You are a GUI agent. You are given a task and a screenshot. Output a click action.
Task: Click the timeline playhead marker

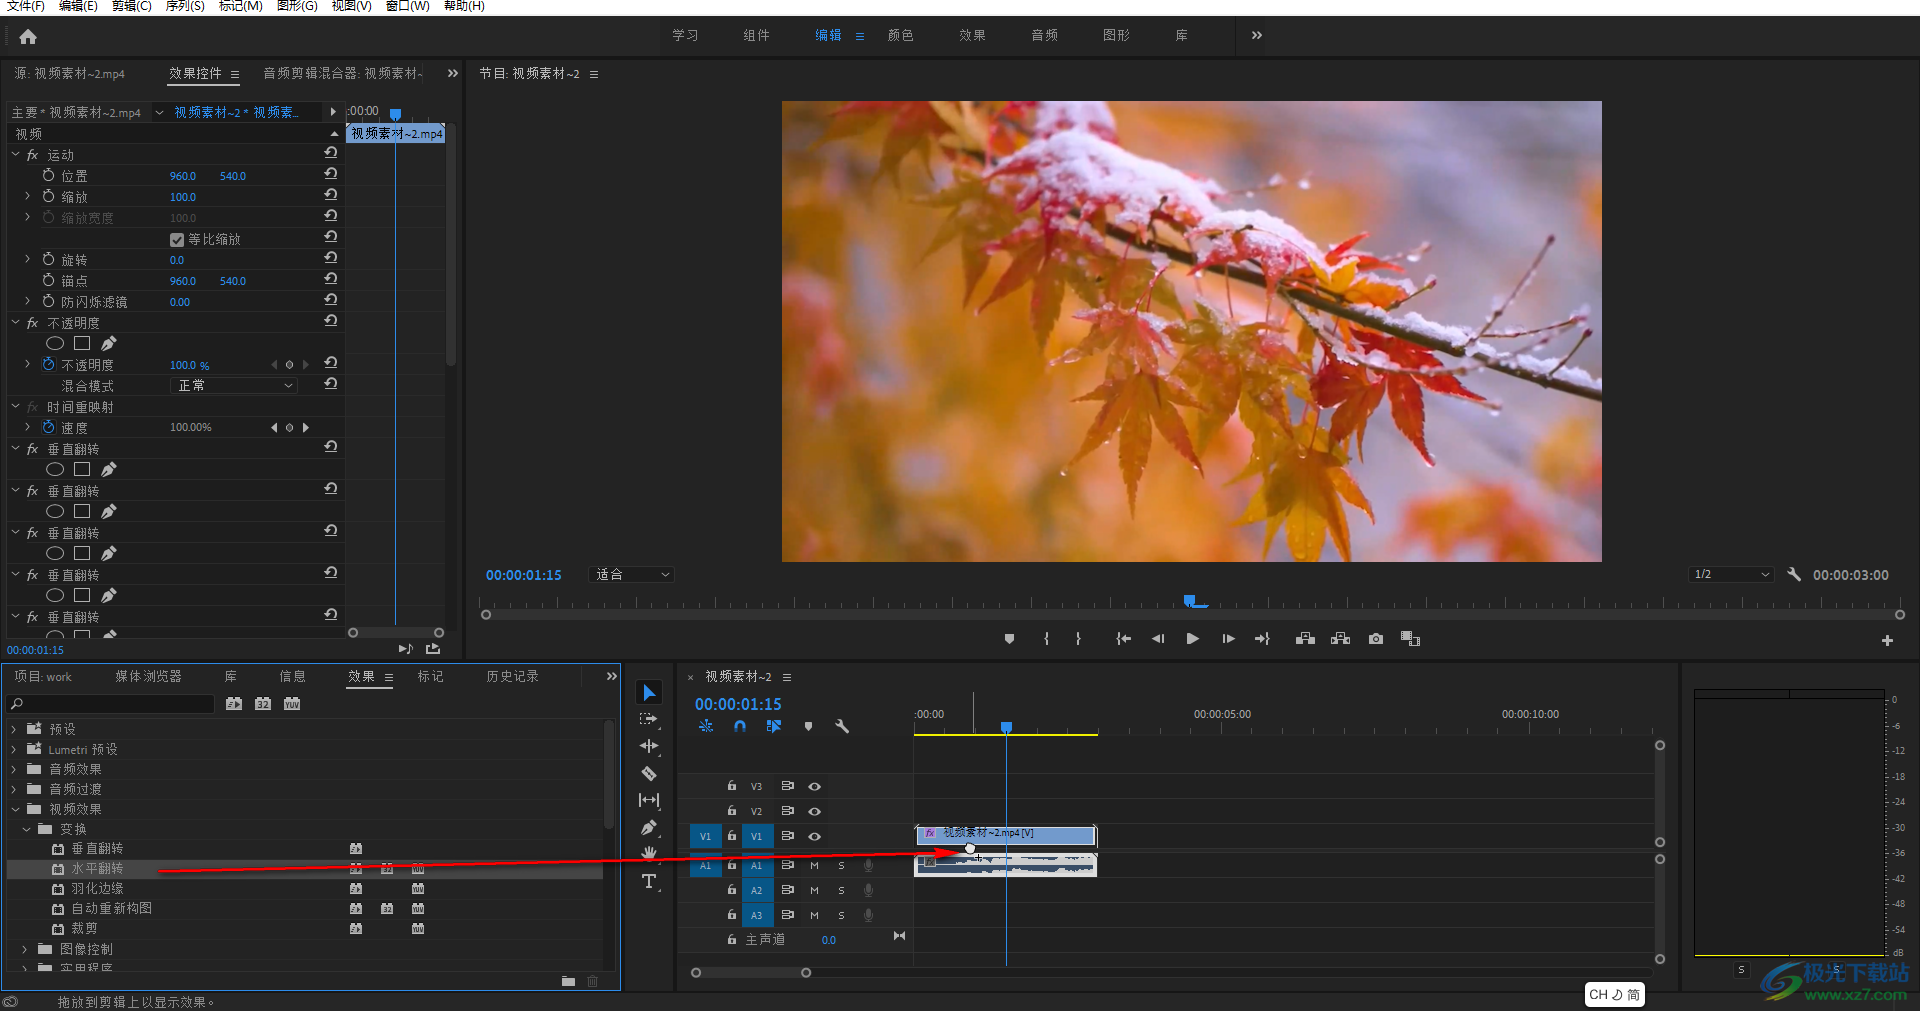tap(1006, 728)
